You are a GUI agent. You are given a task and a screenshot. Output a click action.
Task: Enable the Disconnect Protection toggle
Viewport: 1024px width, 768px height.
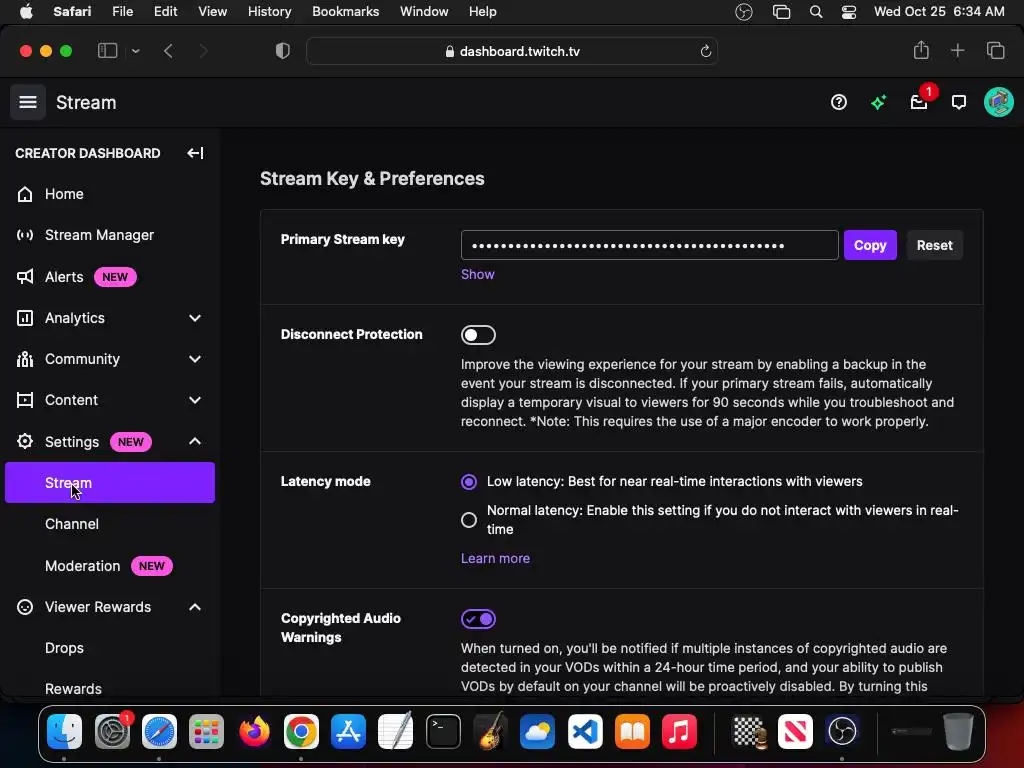tap(478, 335)
